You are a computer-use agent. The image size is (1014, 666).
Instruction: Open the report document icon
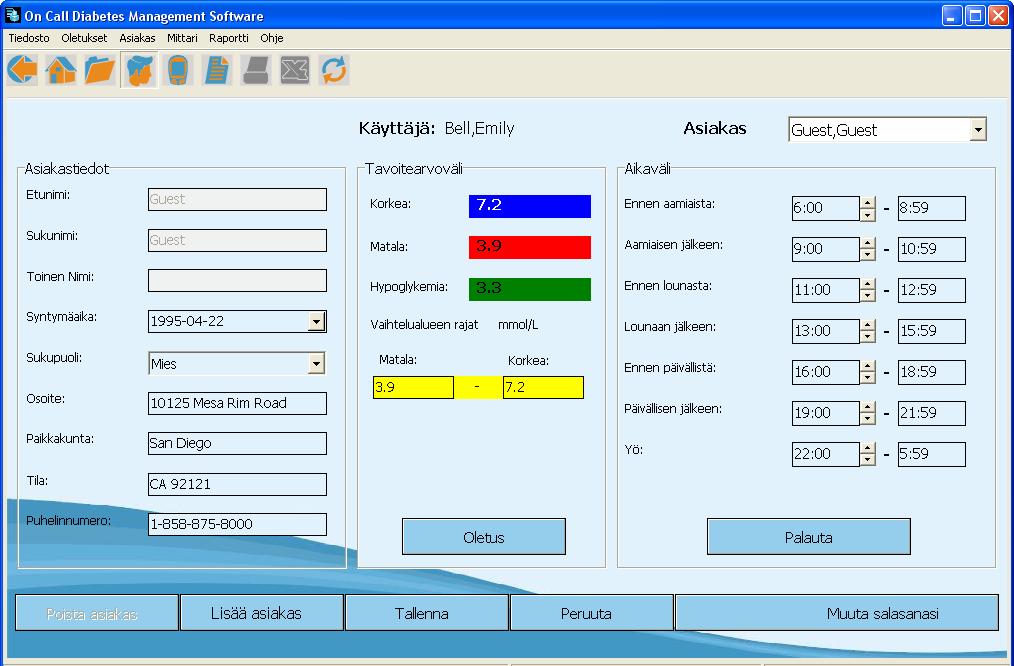(x=217, y=70)
